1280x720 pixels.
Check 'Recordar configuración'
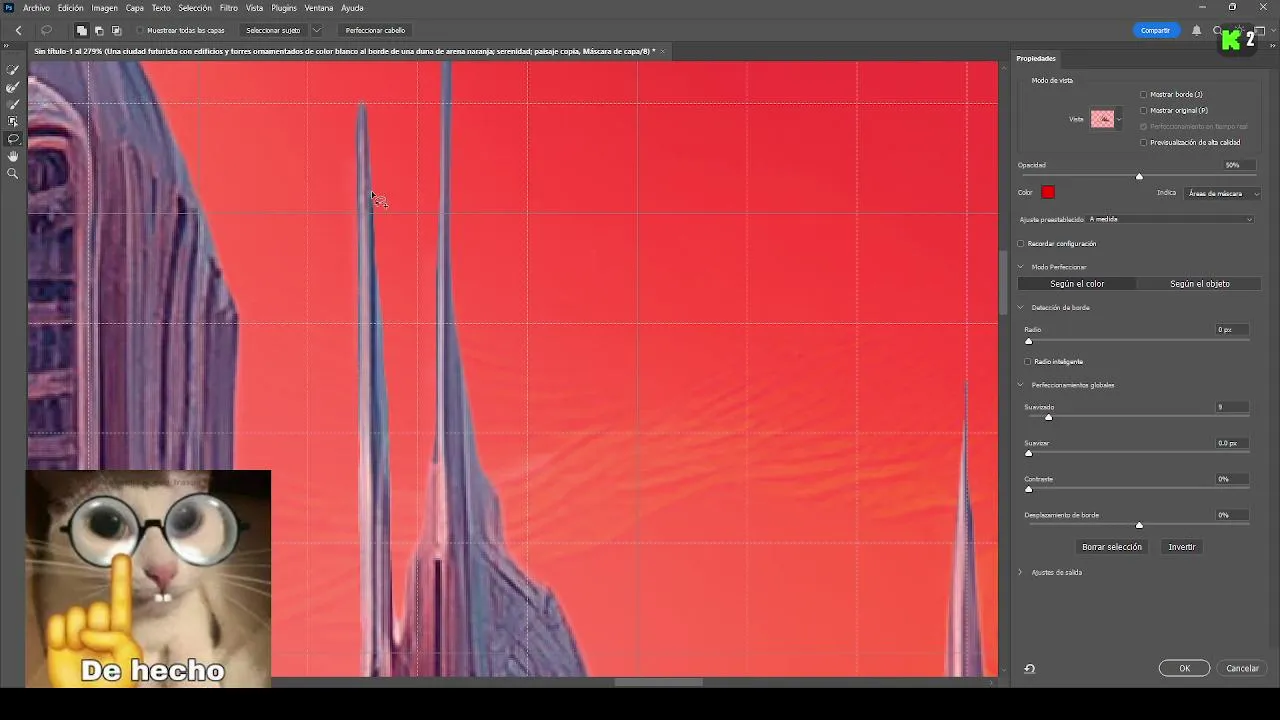(x=1021, y=244)
